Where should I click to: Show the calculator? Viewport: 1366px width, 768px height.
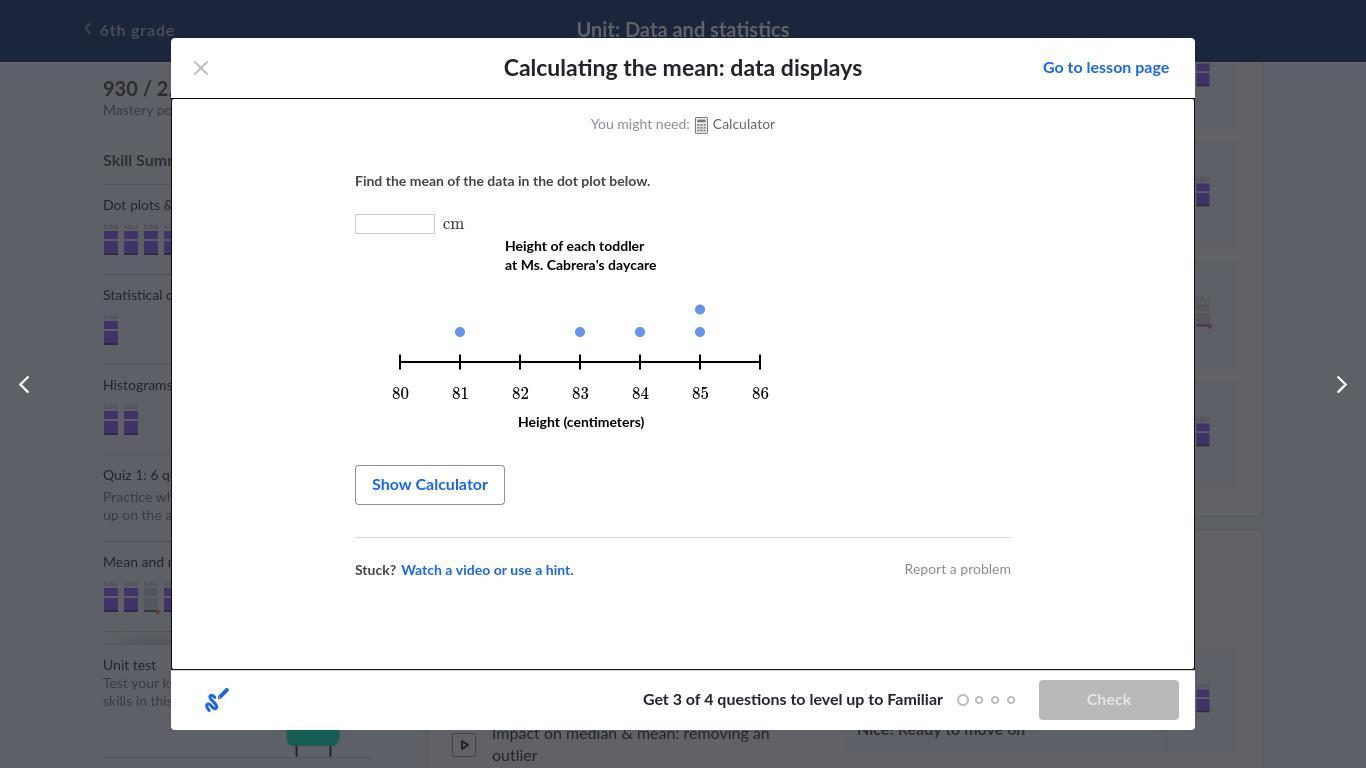[430, 485]
